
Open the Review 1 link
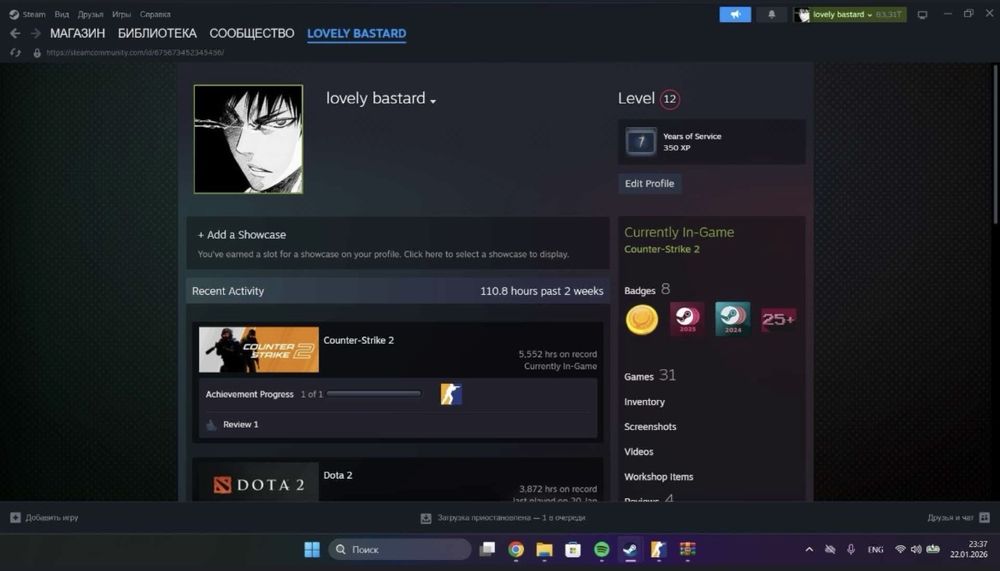click(240, 425)
